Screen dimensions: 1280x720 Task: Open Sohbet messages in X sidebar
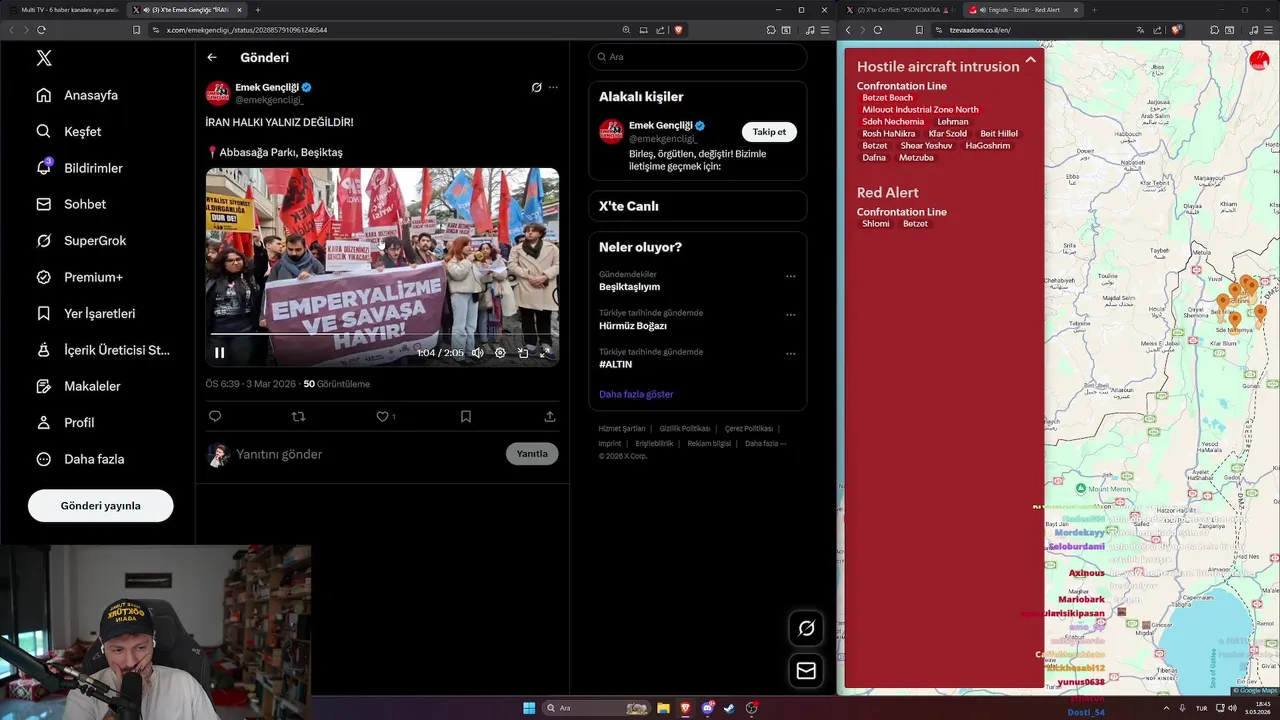[71, 204]
